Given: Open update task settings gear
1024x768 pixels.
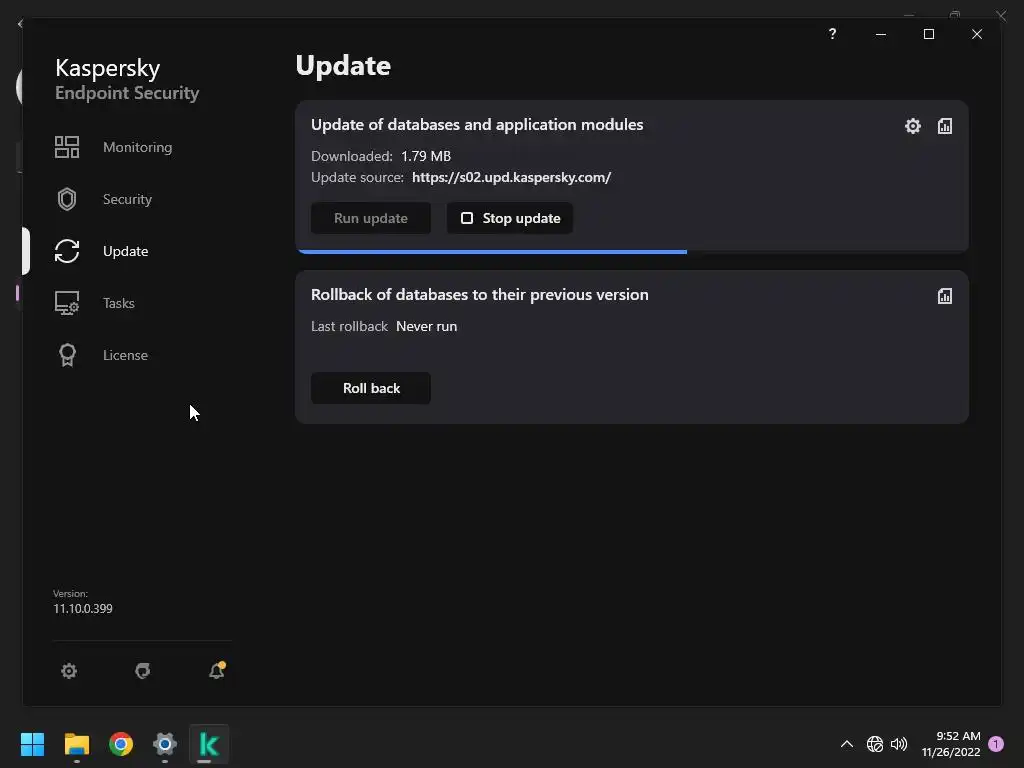Looking at the screenshot, I should pos(912,125).
